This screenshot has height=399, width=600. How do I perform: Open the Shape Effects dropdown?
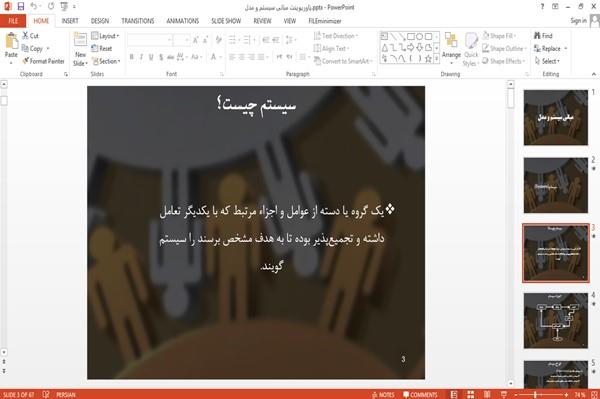click(503, 61)
